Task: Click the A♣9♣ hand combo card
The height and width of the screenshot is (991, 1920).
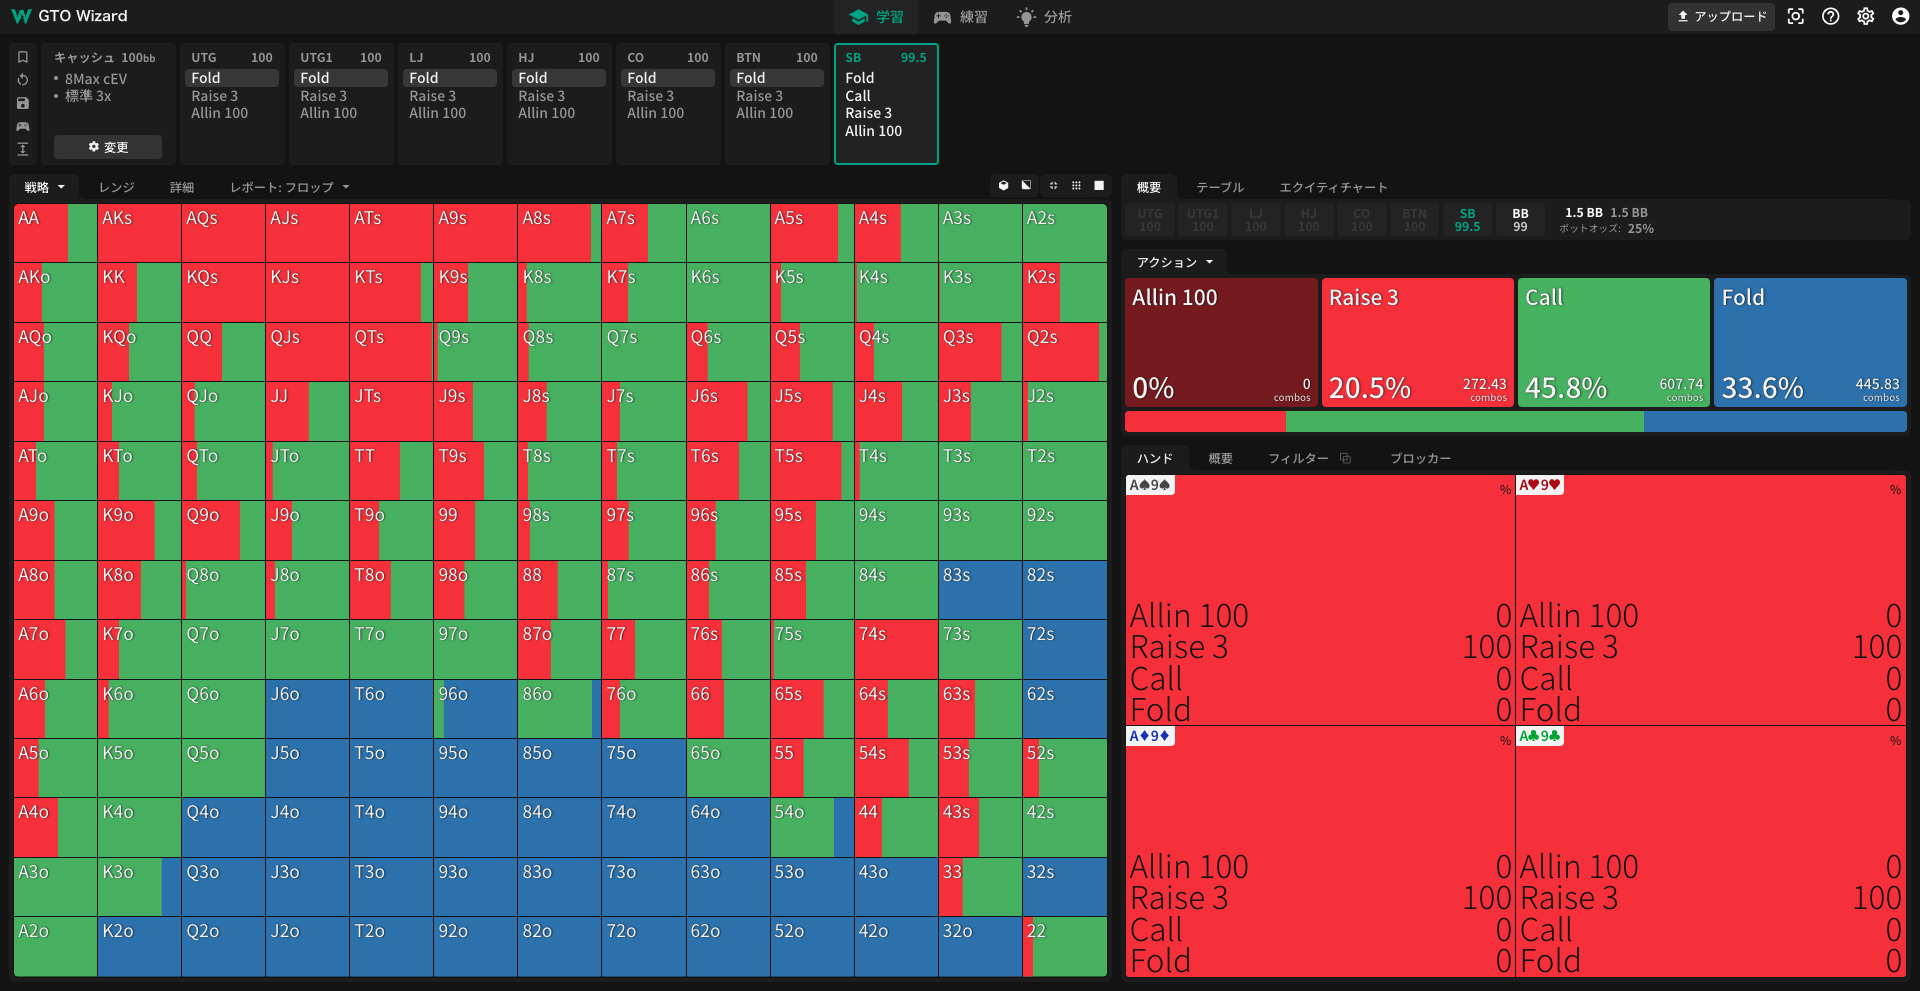Action: coord(1711,852)
